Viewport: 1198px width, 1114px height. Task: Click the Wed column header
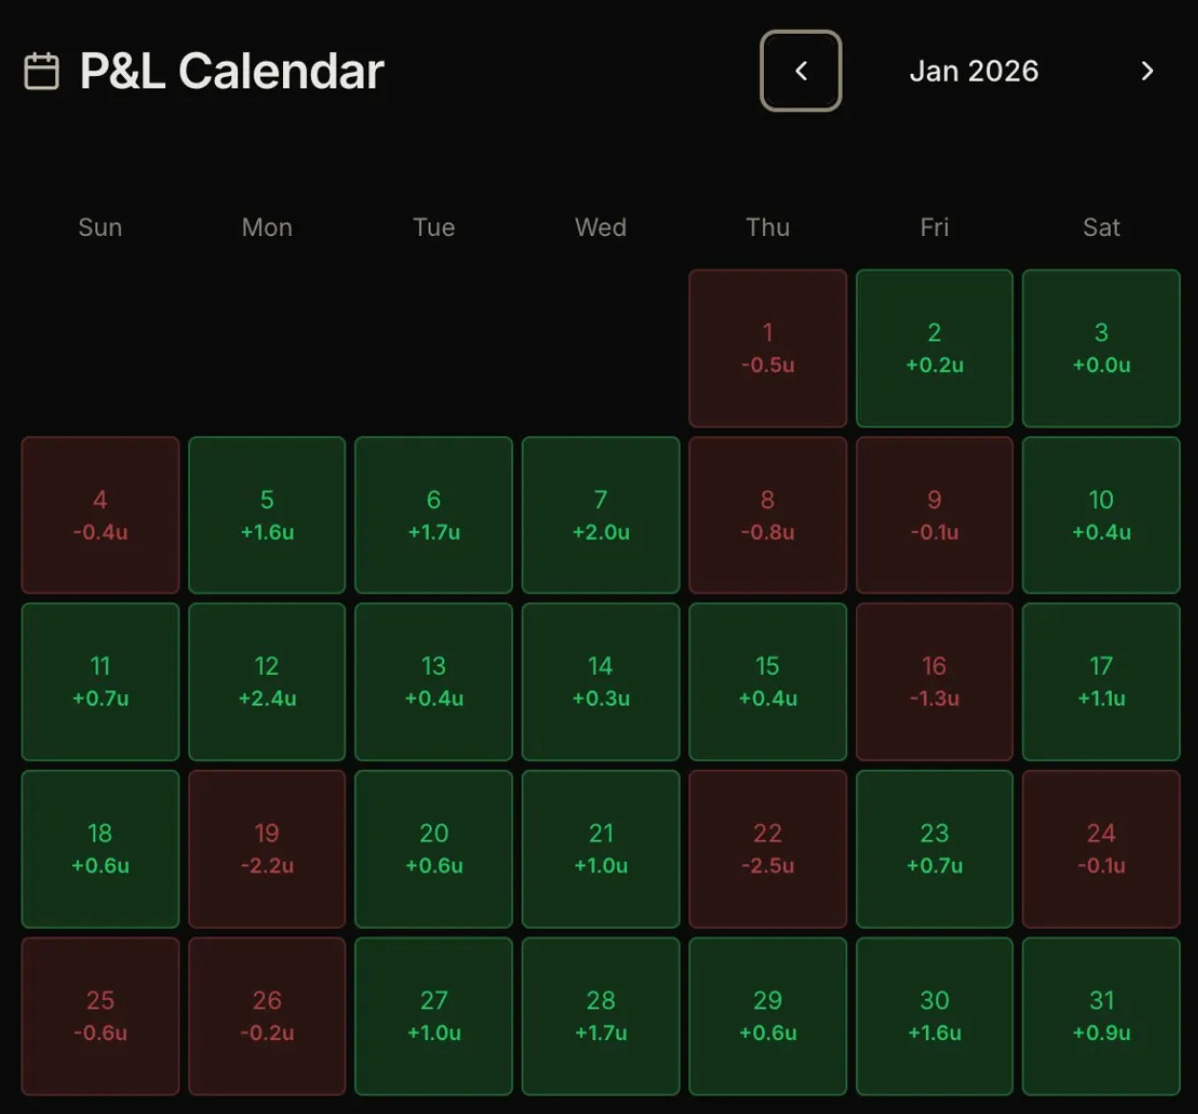coord(600,227)
